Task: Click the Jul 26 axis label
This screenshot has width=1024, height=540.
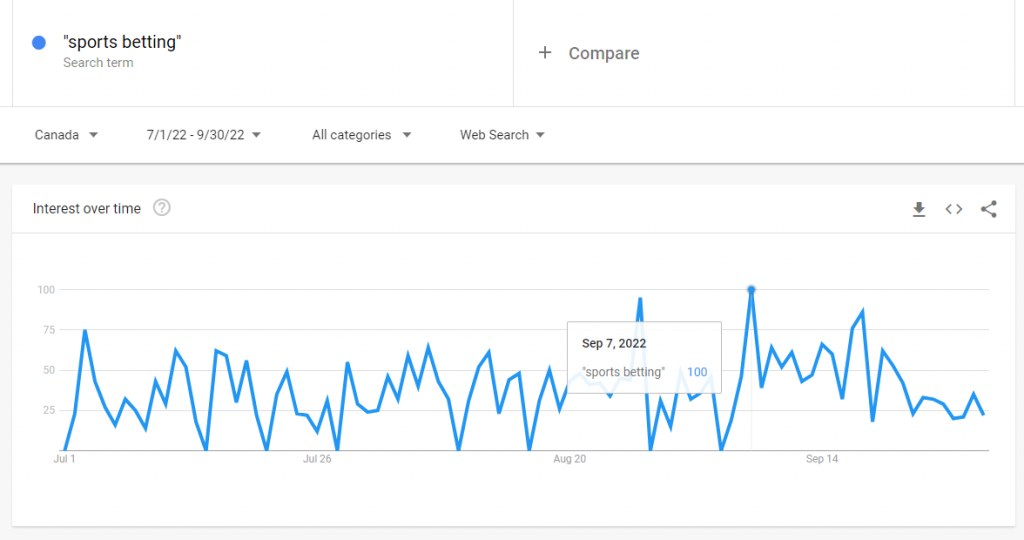Action: pyautogui.click(x=317, y=459)
